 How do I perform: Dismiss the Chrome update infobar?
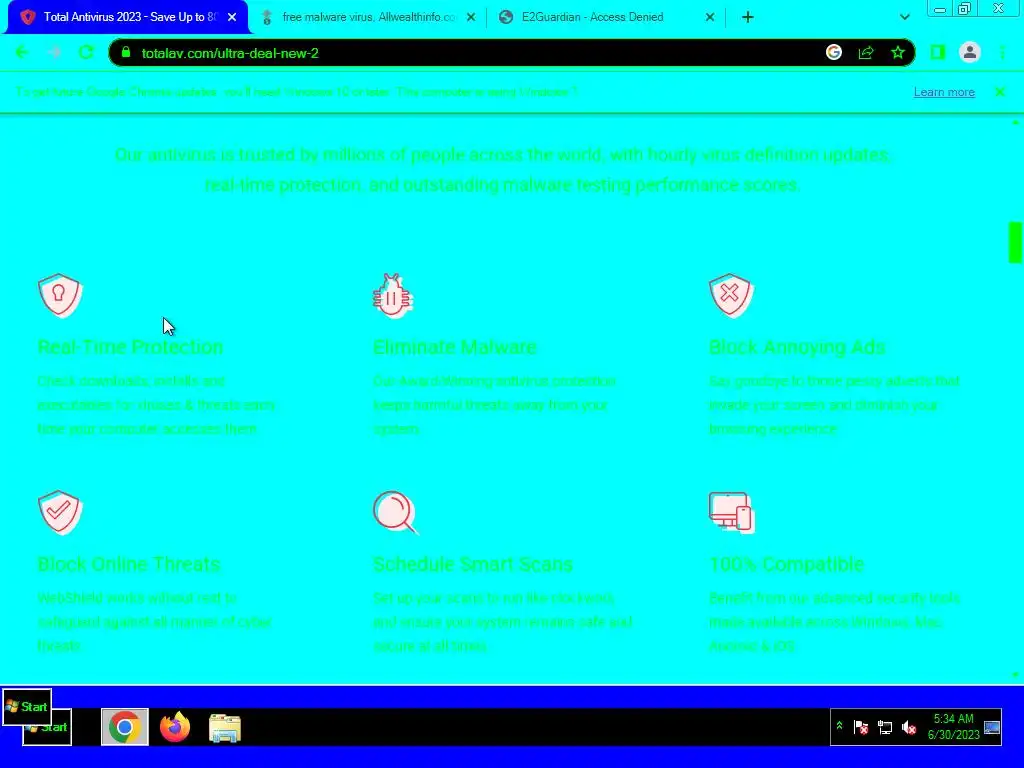1000,92
